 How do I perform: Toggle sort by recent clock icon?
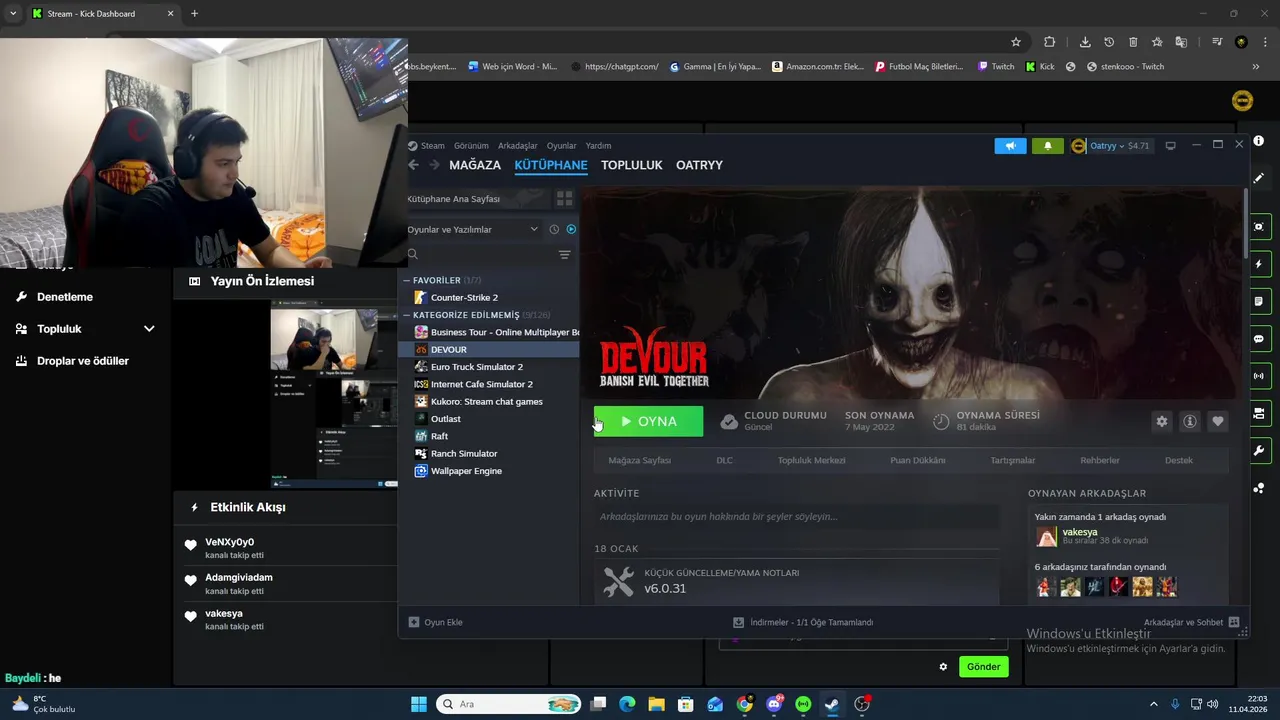pyautogui.click(x=554, y=229)
